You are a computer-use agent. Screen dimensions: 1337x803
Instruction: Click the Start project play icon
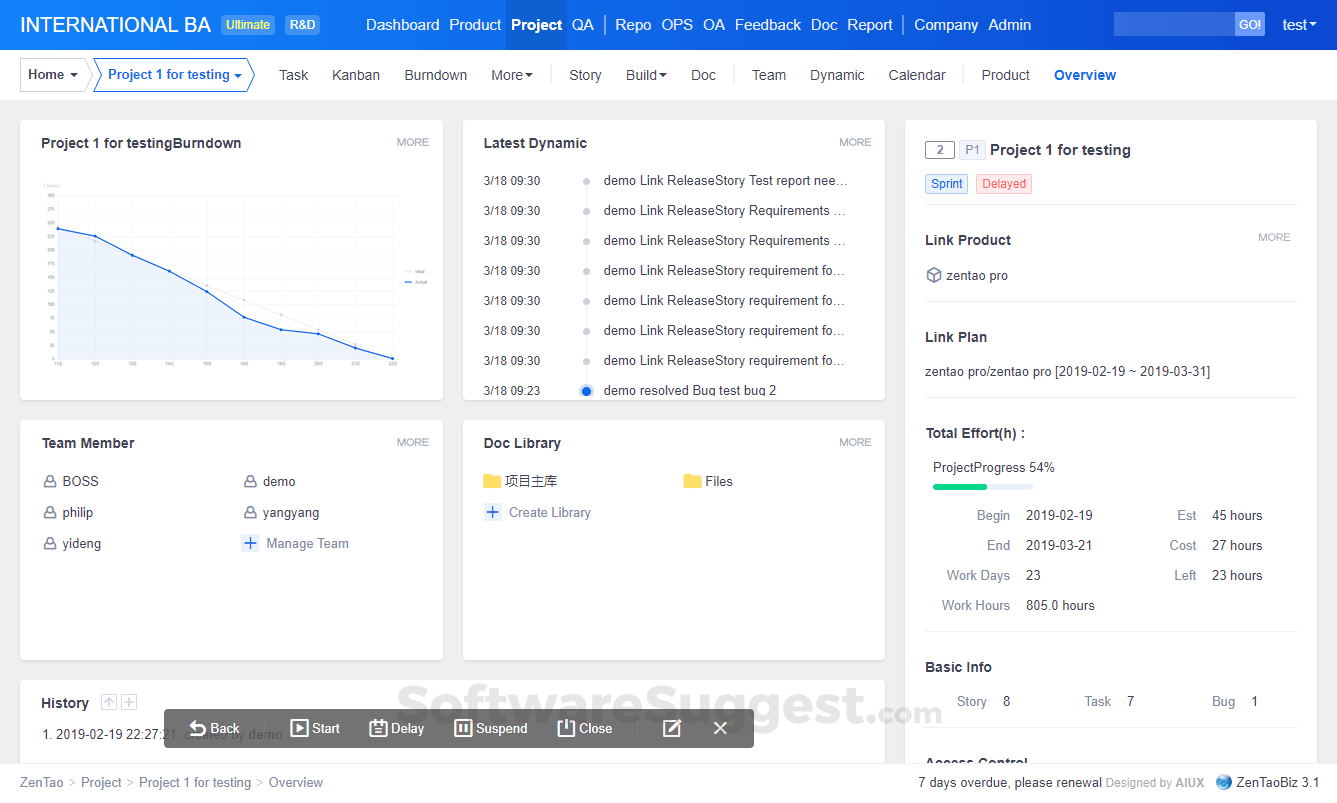click(x=299, y=728)
